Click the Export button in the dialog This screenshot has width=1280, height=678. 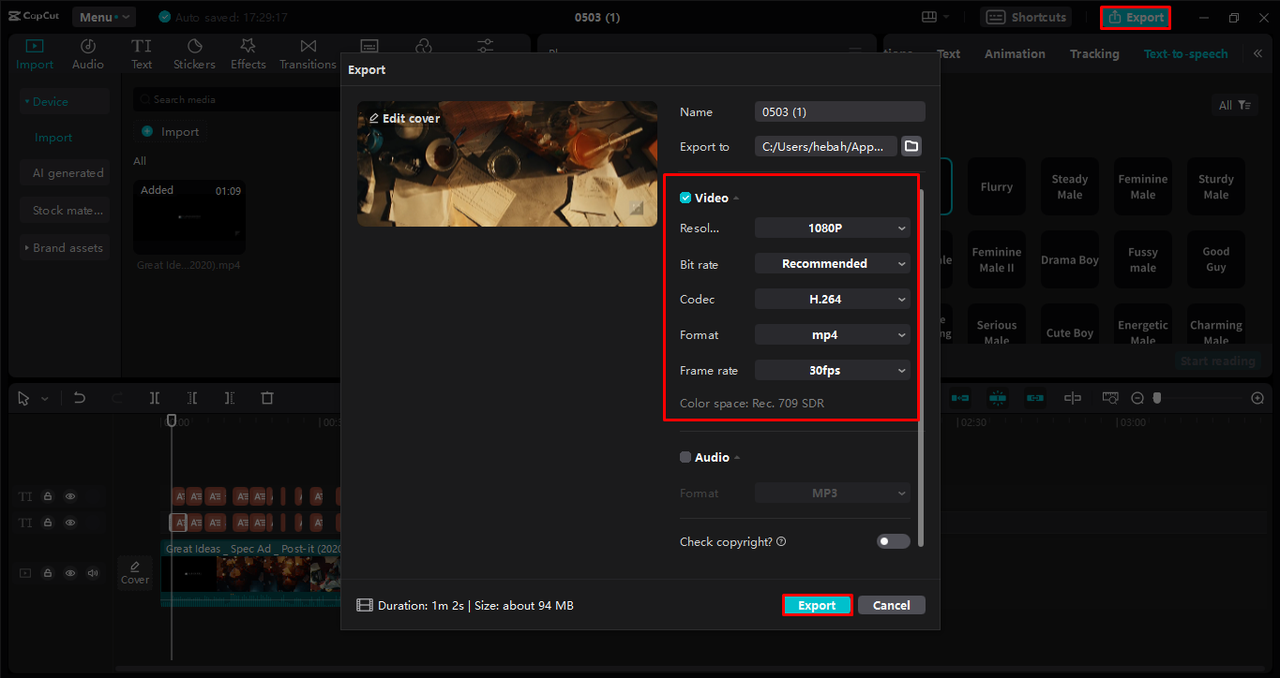coord(817,605)
